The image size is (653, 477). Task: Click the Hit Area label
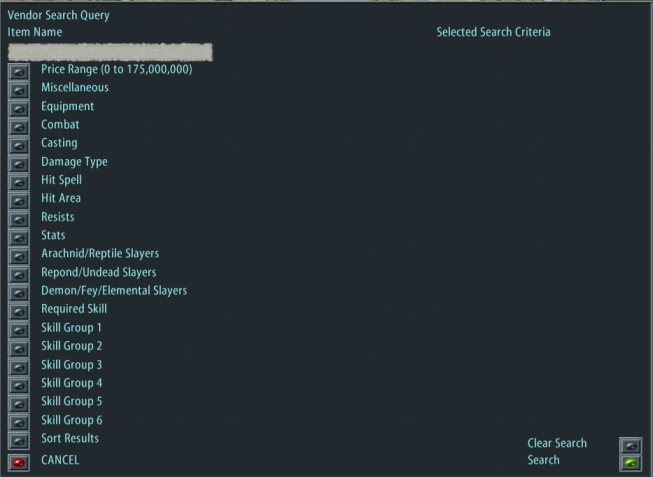tap(61, 198)
